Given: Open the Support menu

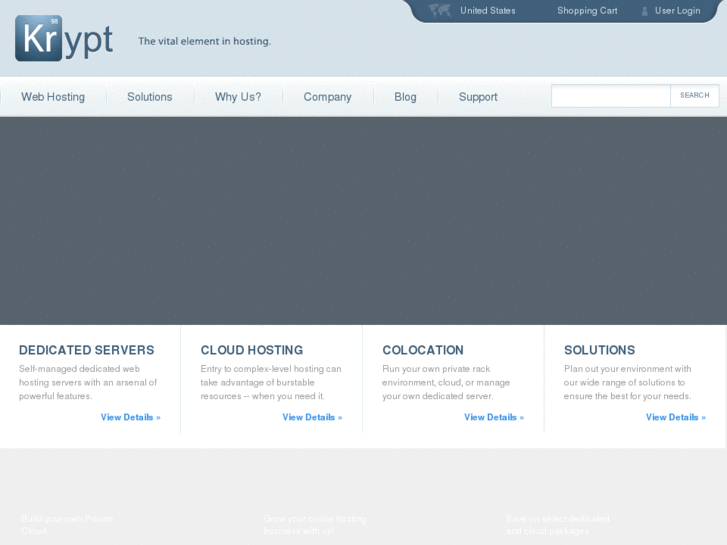Looking at the screenshot, I should (478, 97).
